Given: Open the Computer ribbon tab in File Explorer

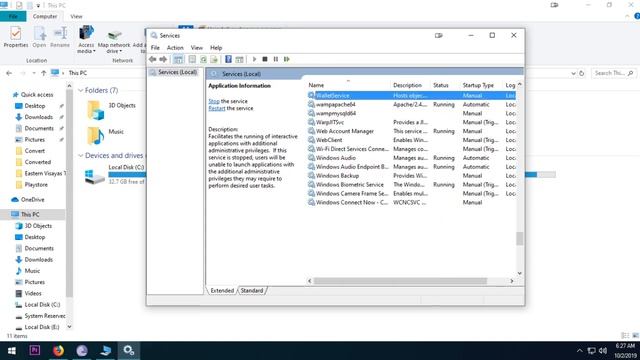Looking at the screenshot, I should click(x=45, y=16).
